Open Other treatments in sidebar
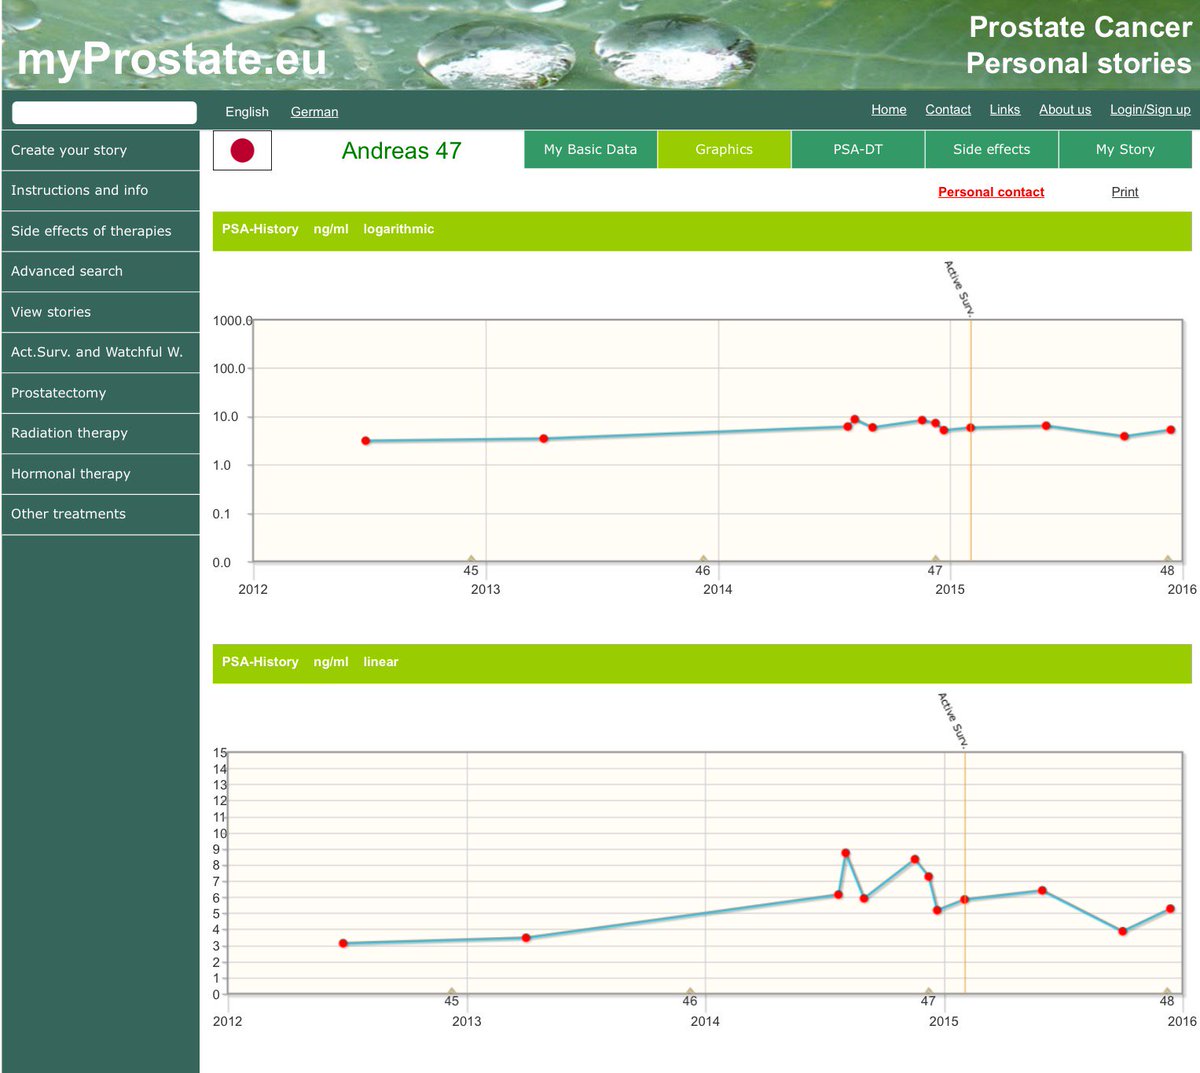The height and width of the screenshot is (1073, 1200). pos(100,514)
